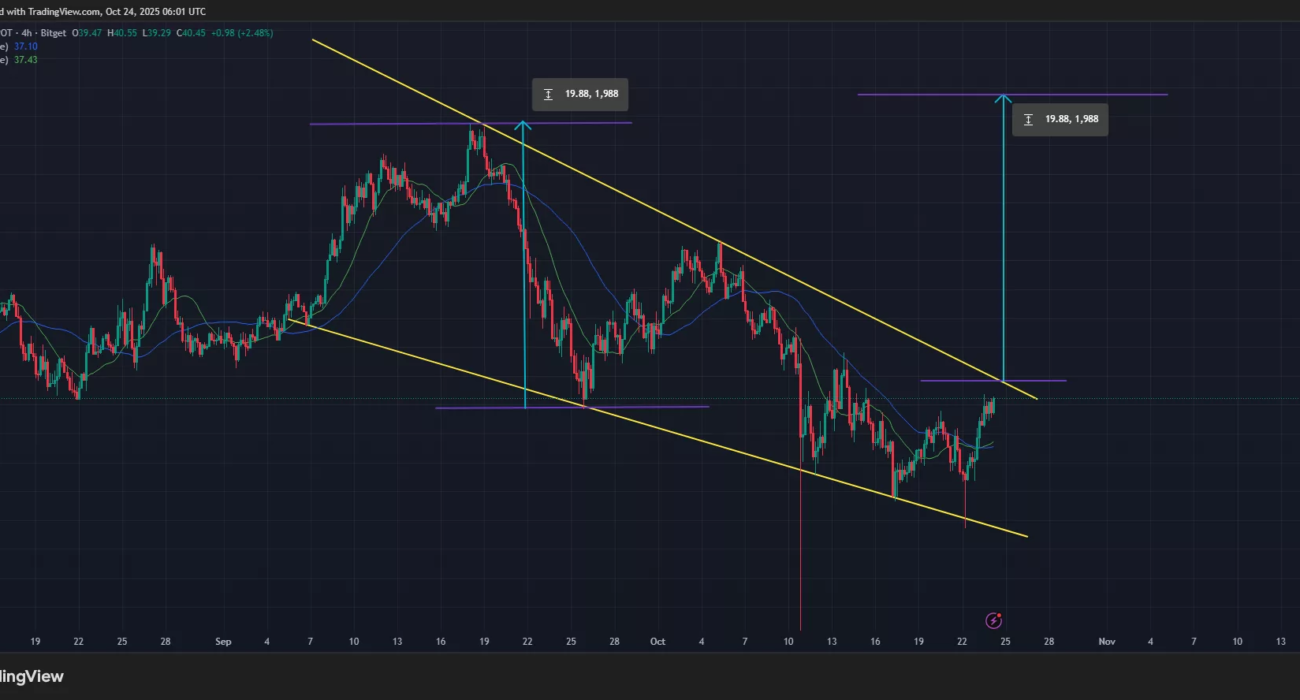Click the Sep label on the time axis
The width and height of the screenshot is (1300, 700).
click(x=223, y=641)
